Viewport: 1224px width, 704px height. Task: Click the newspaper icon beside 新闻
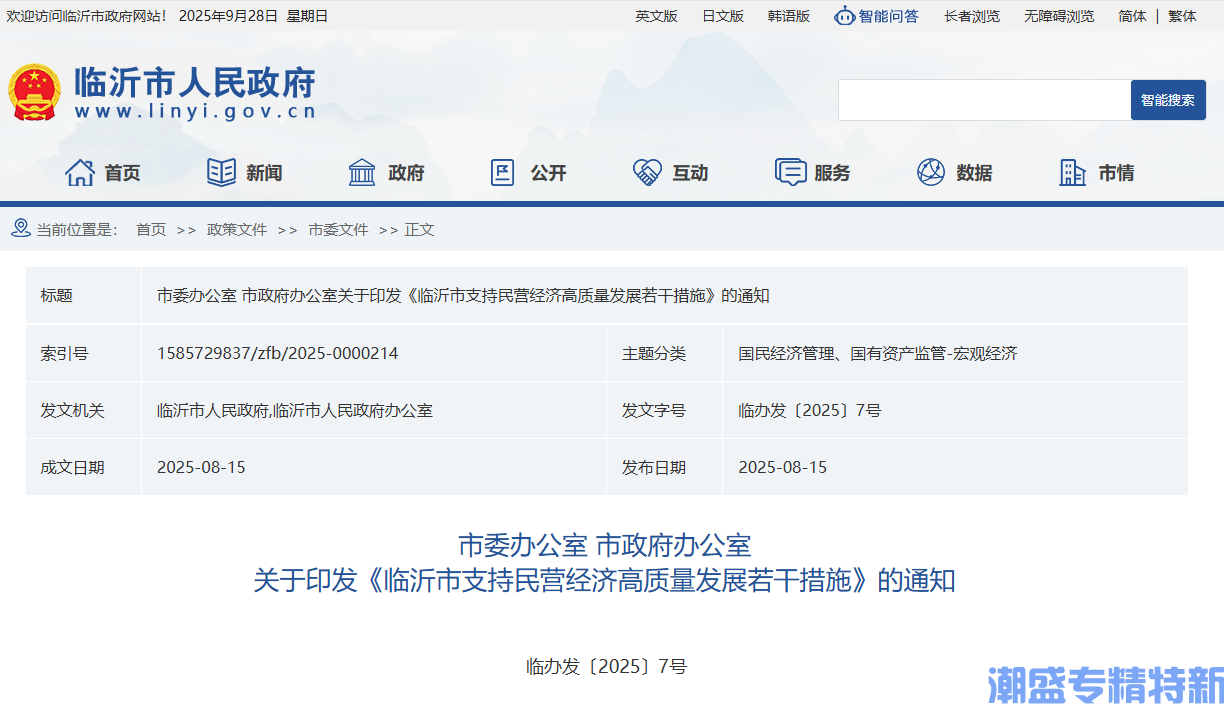[221, 173]
